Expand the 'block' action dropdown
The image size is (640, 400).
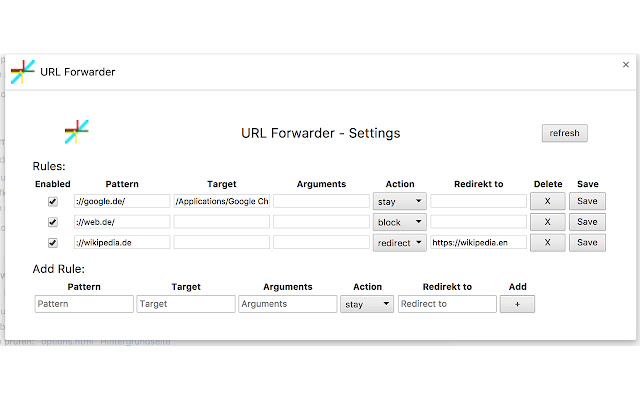click(399, 222)
